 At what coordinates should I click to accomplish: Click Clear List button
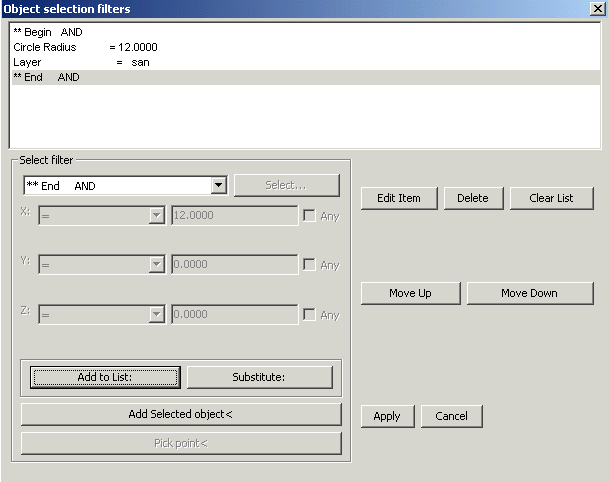pyautogui.click(x=551, y=198)
